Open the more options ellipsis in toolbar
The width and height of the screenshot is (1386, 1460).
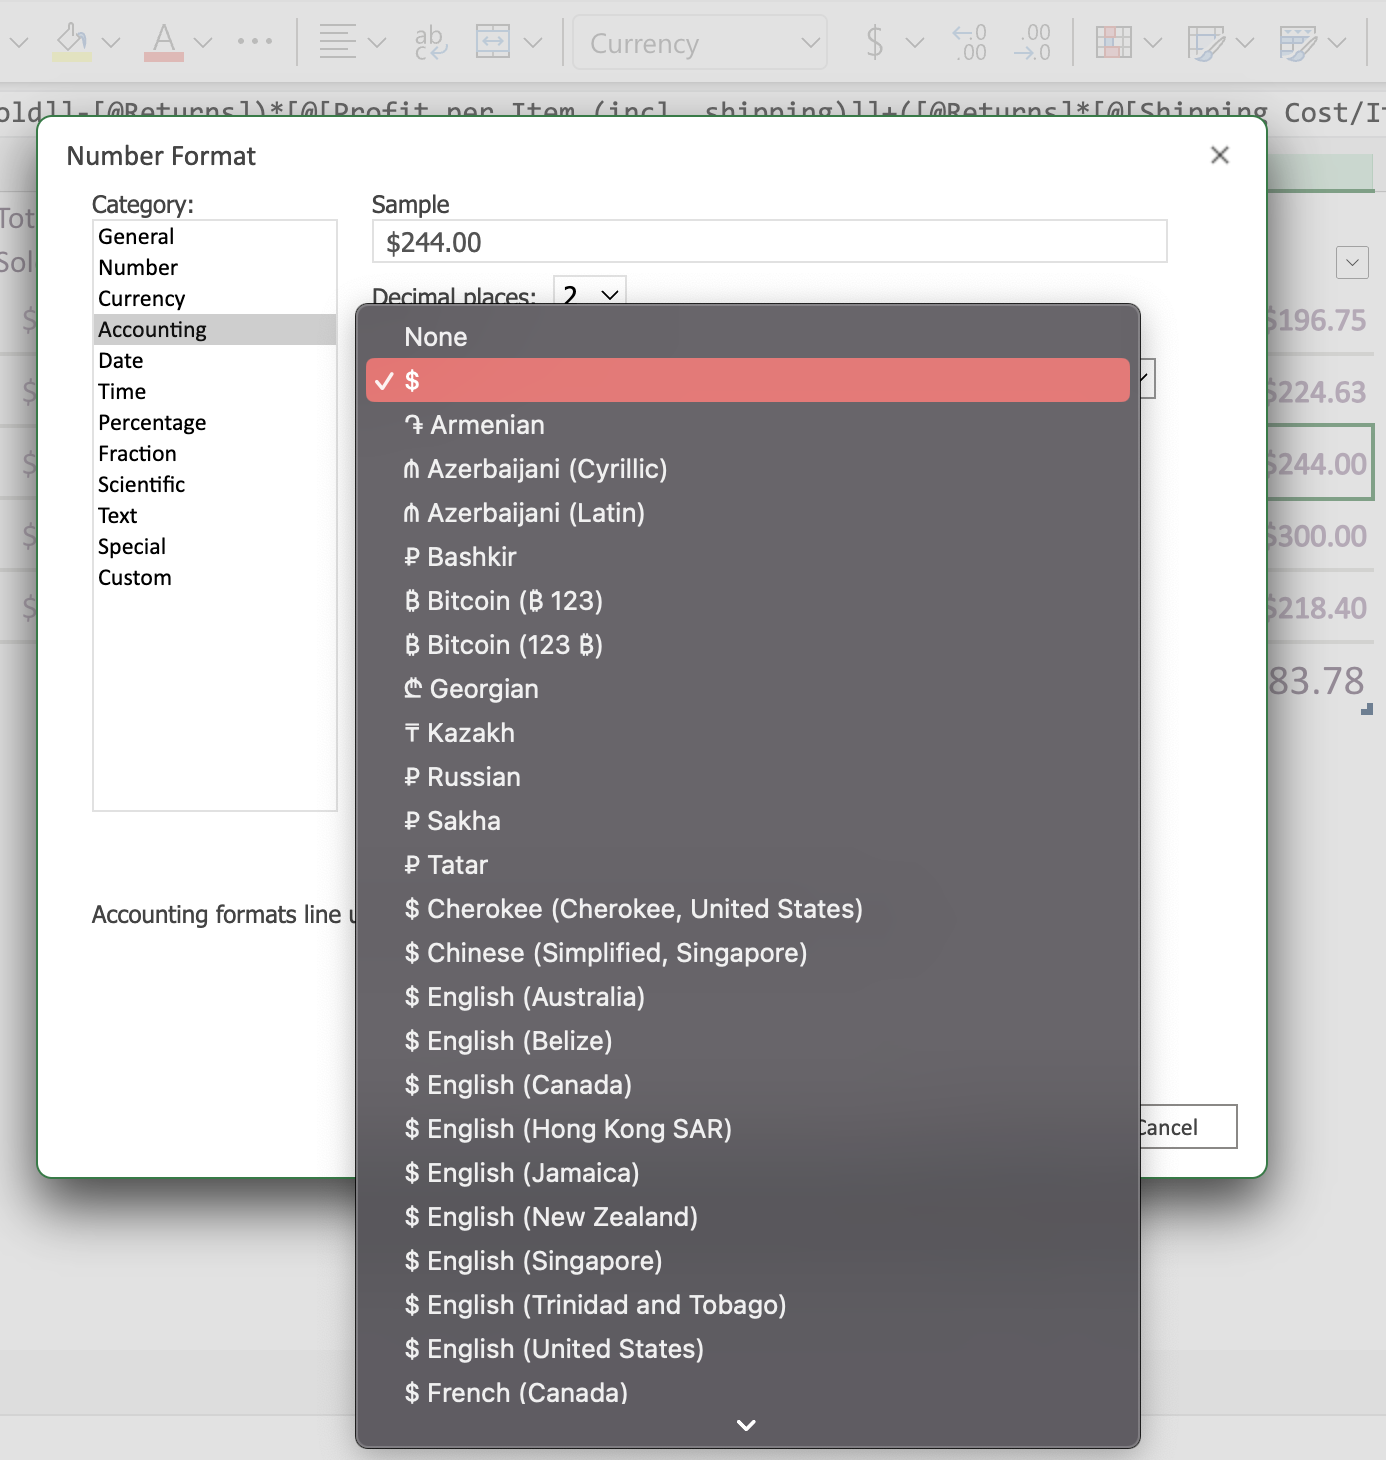pyautogui.click(x=254, y=42)
